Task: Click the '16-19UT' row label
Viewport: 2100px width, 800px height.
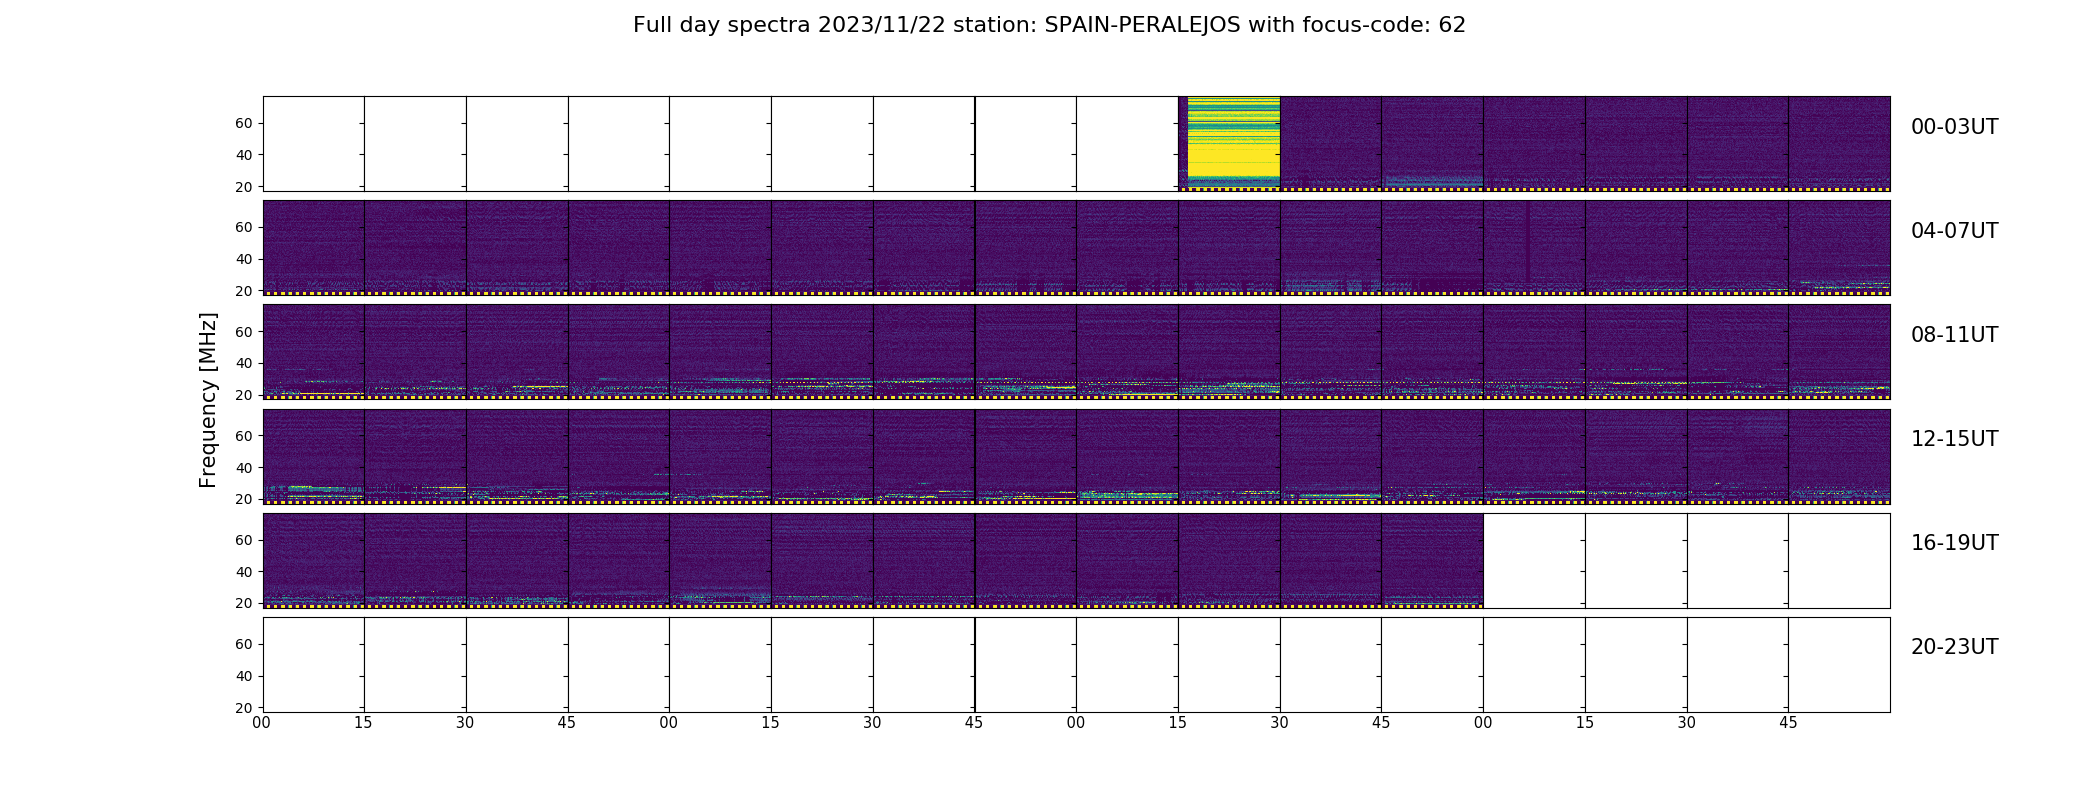Action: click(1954, 543)
